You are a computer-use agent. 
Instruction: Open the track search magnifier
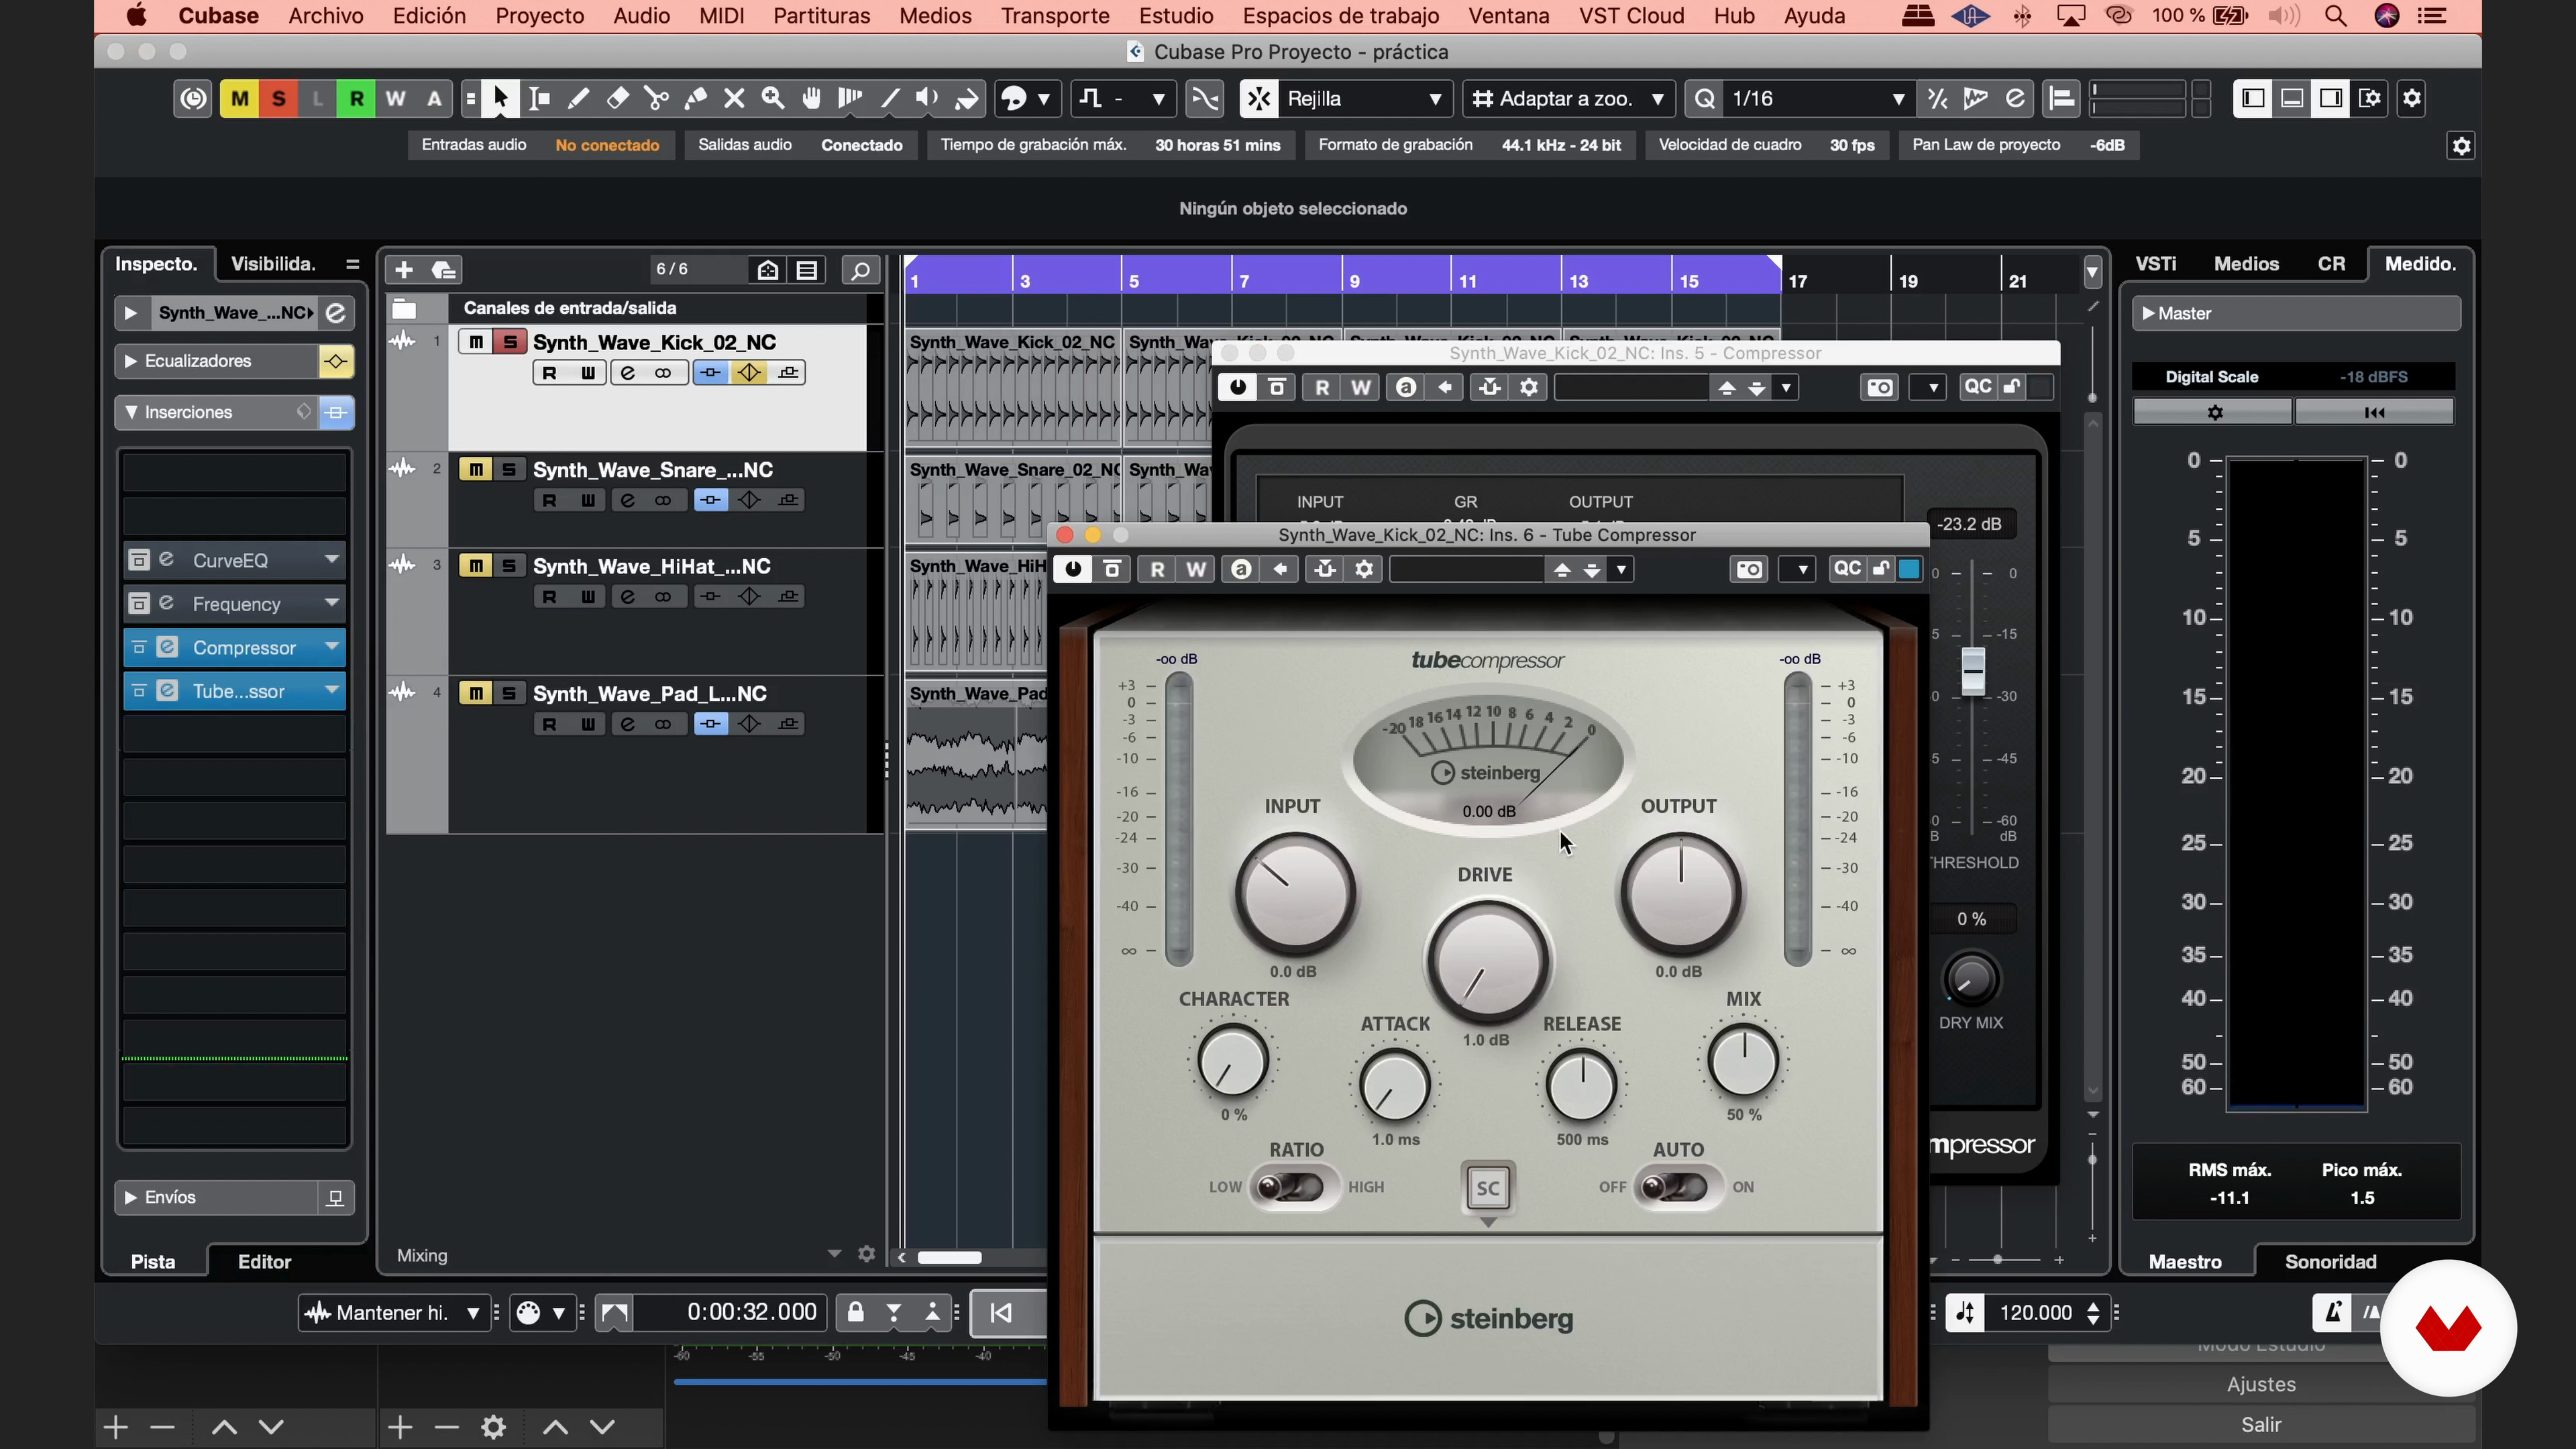pyautogui.click(x=860, y=270)
